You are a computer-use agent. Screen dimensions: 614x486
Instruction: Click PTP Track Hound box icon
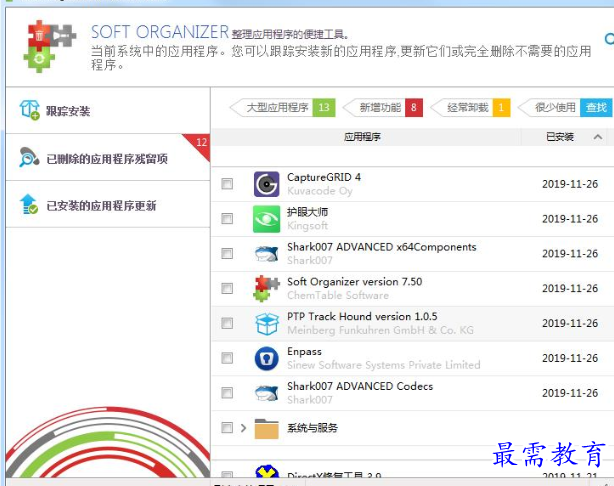pos(266,323)
